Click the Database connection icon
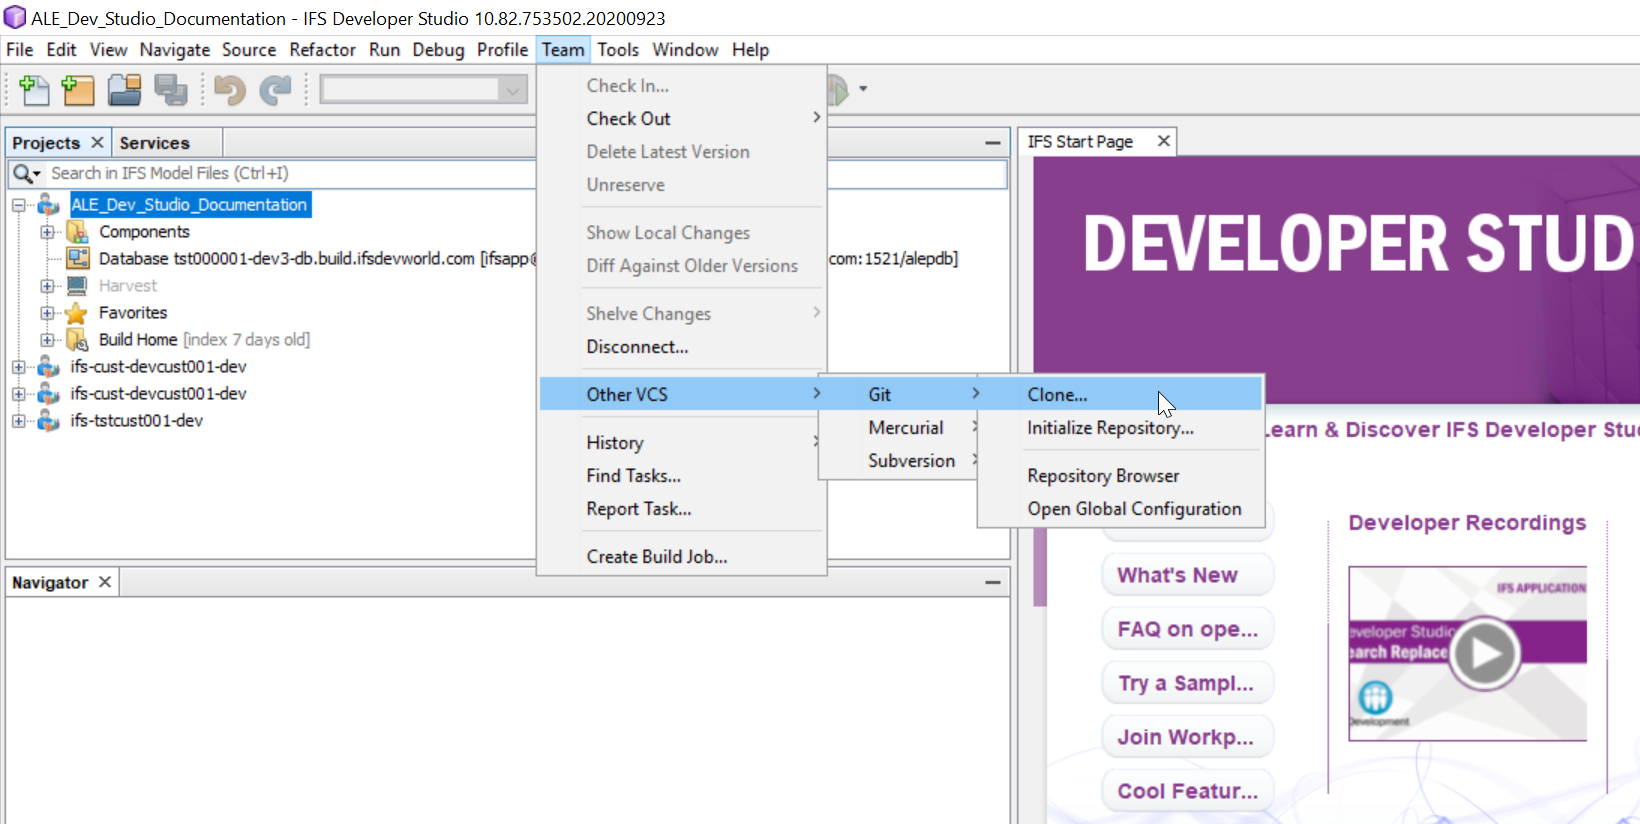Image resolution: width=1640 pixels, height=824 pixels. tap(78, 259)
